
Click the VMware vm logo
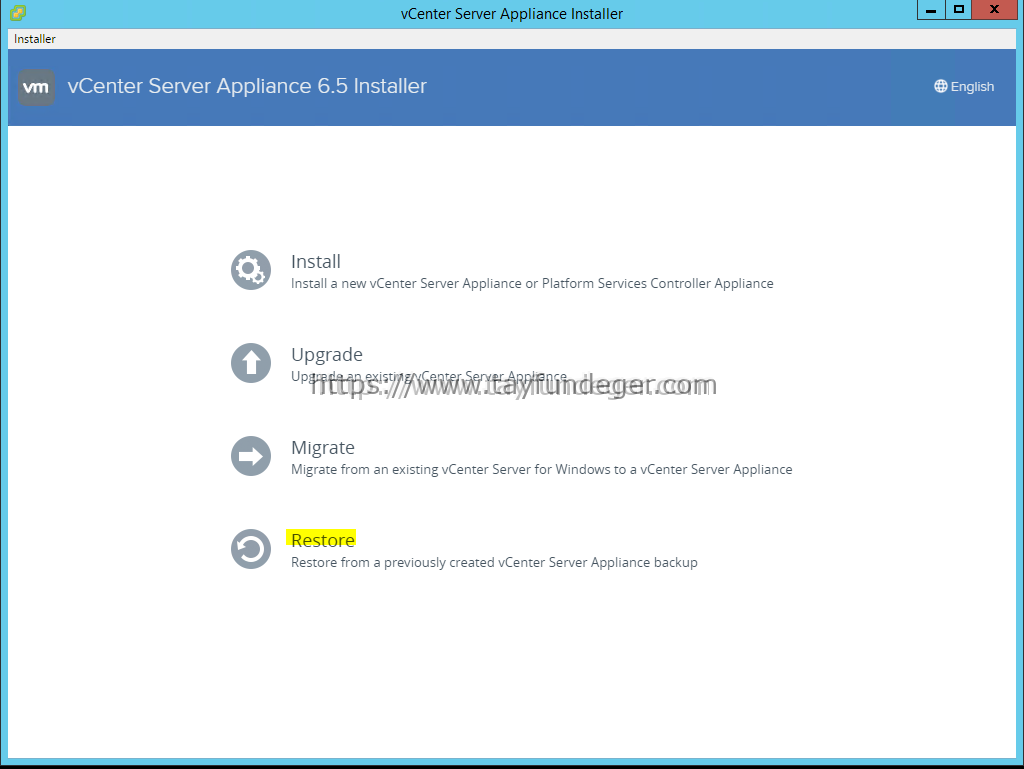coord(37,87)
